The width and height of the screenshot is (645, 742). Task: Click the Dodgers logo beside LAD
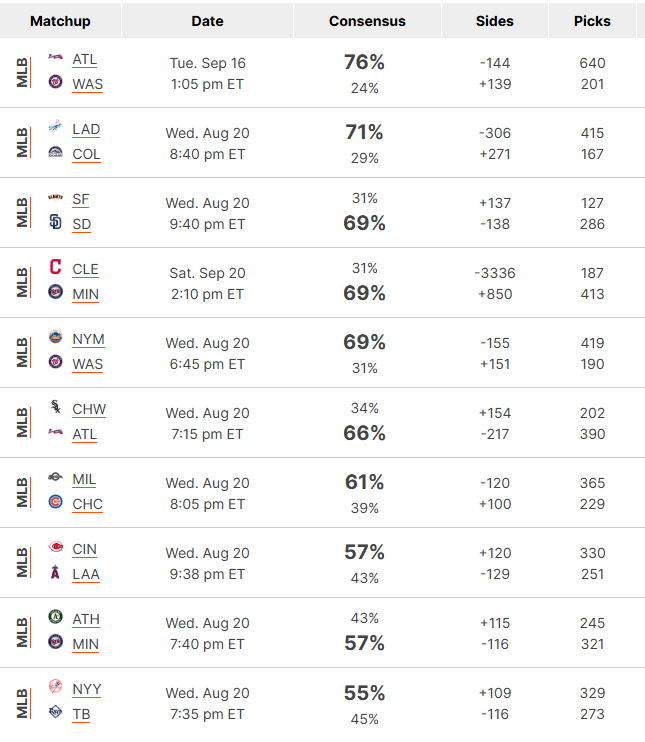point(55,126)
